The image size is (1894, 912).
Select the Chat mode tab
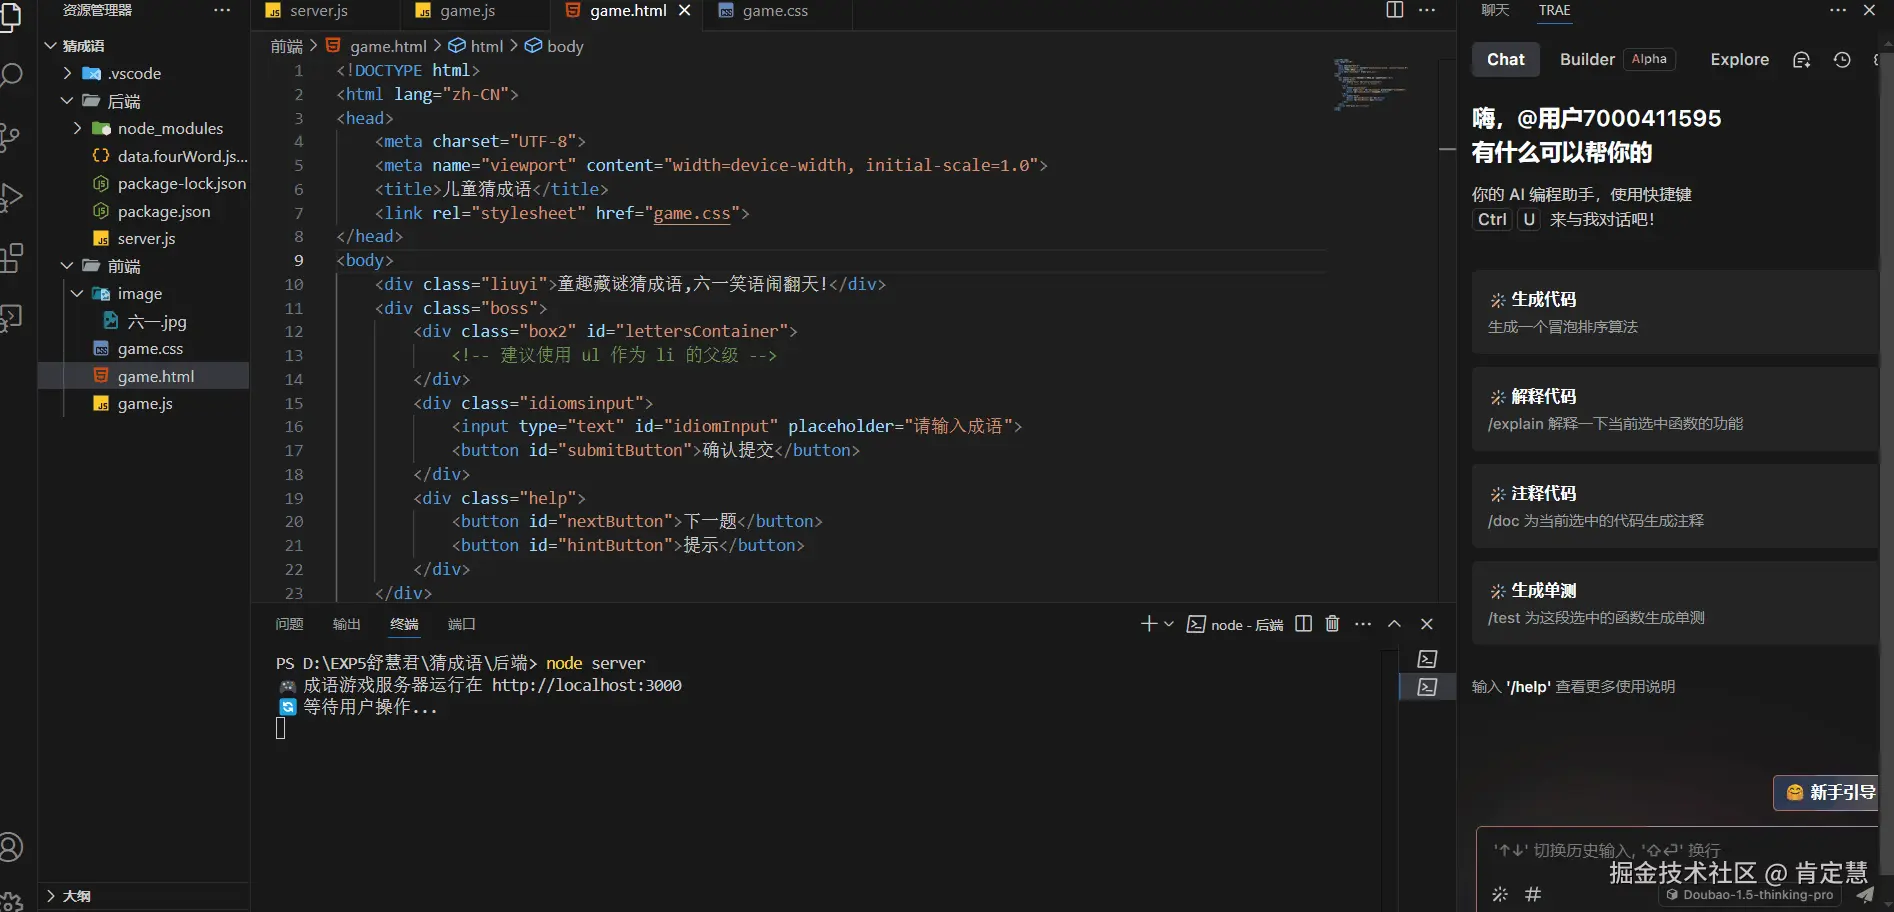tap(1506, 60)
